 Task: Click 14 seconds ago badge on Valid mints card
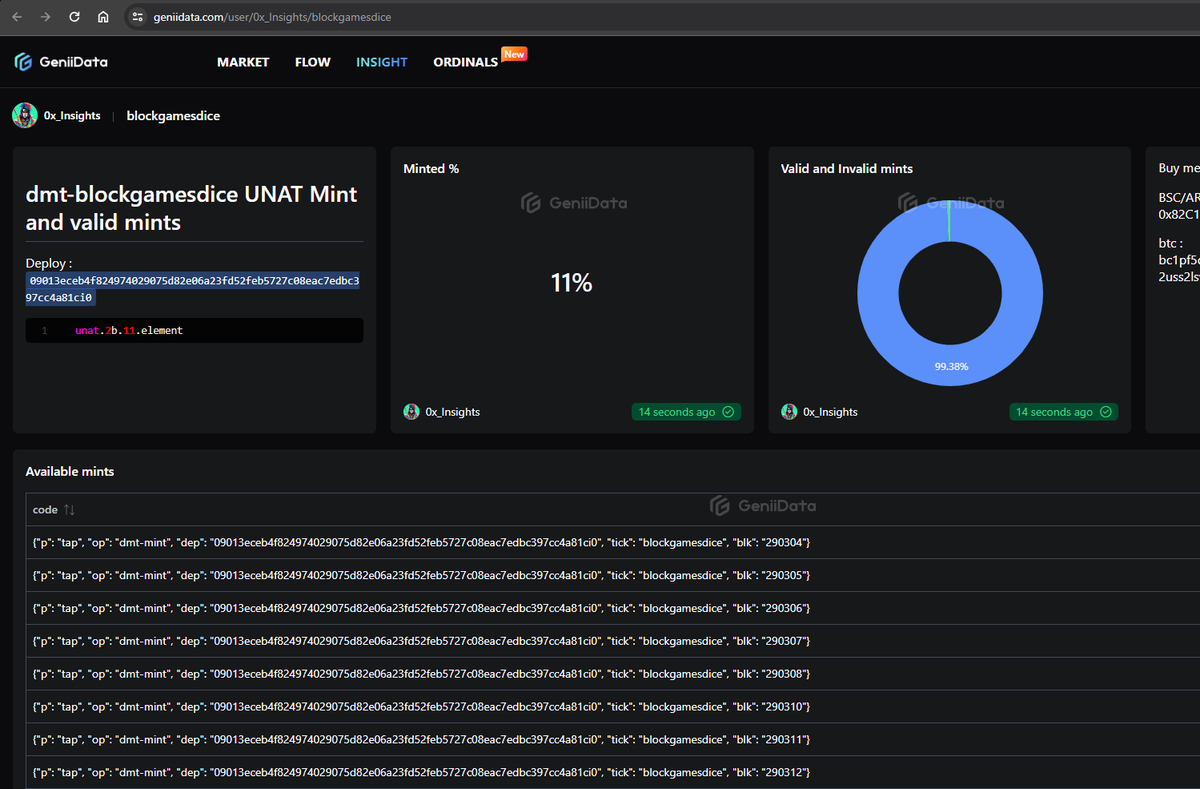(1064, 412)
